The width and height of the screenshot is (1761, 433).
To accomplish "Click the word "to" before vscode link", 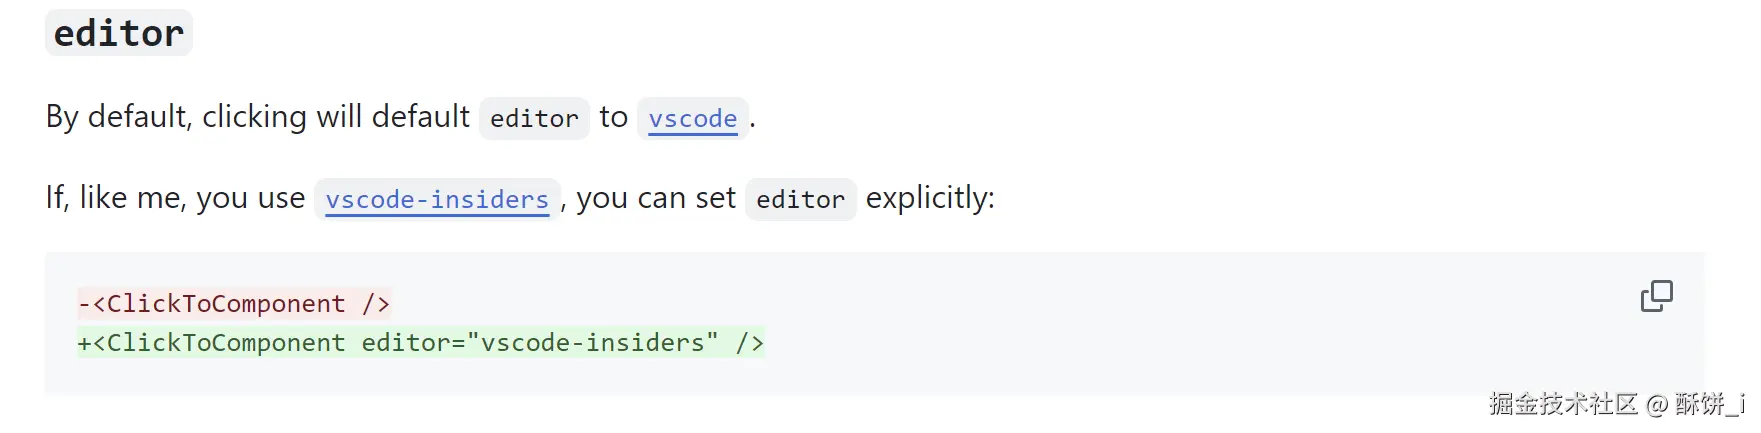I will click(x=613, y=117).
